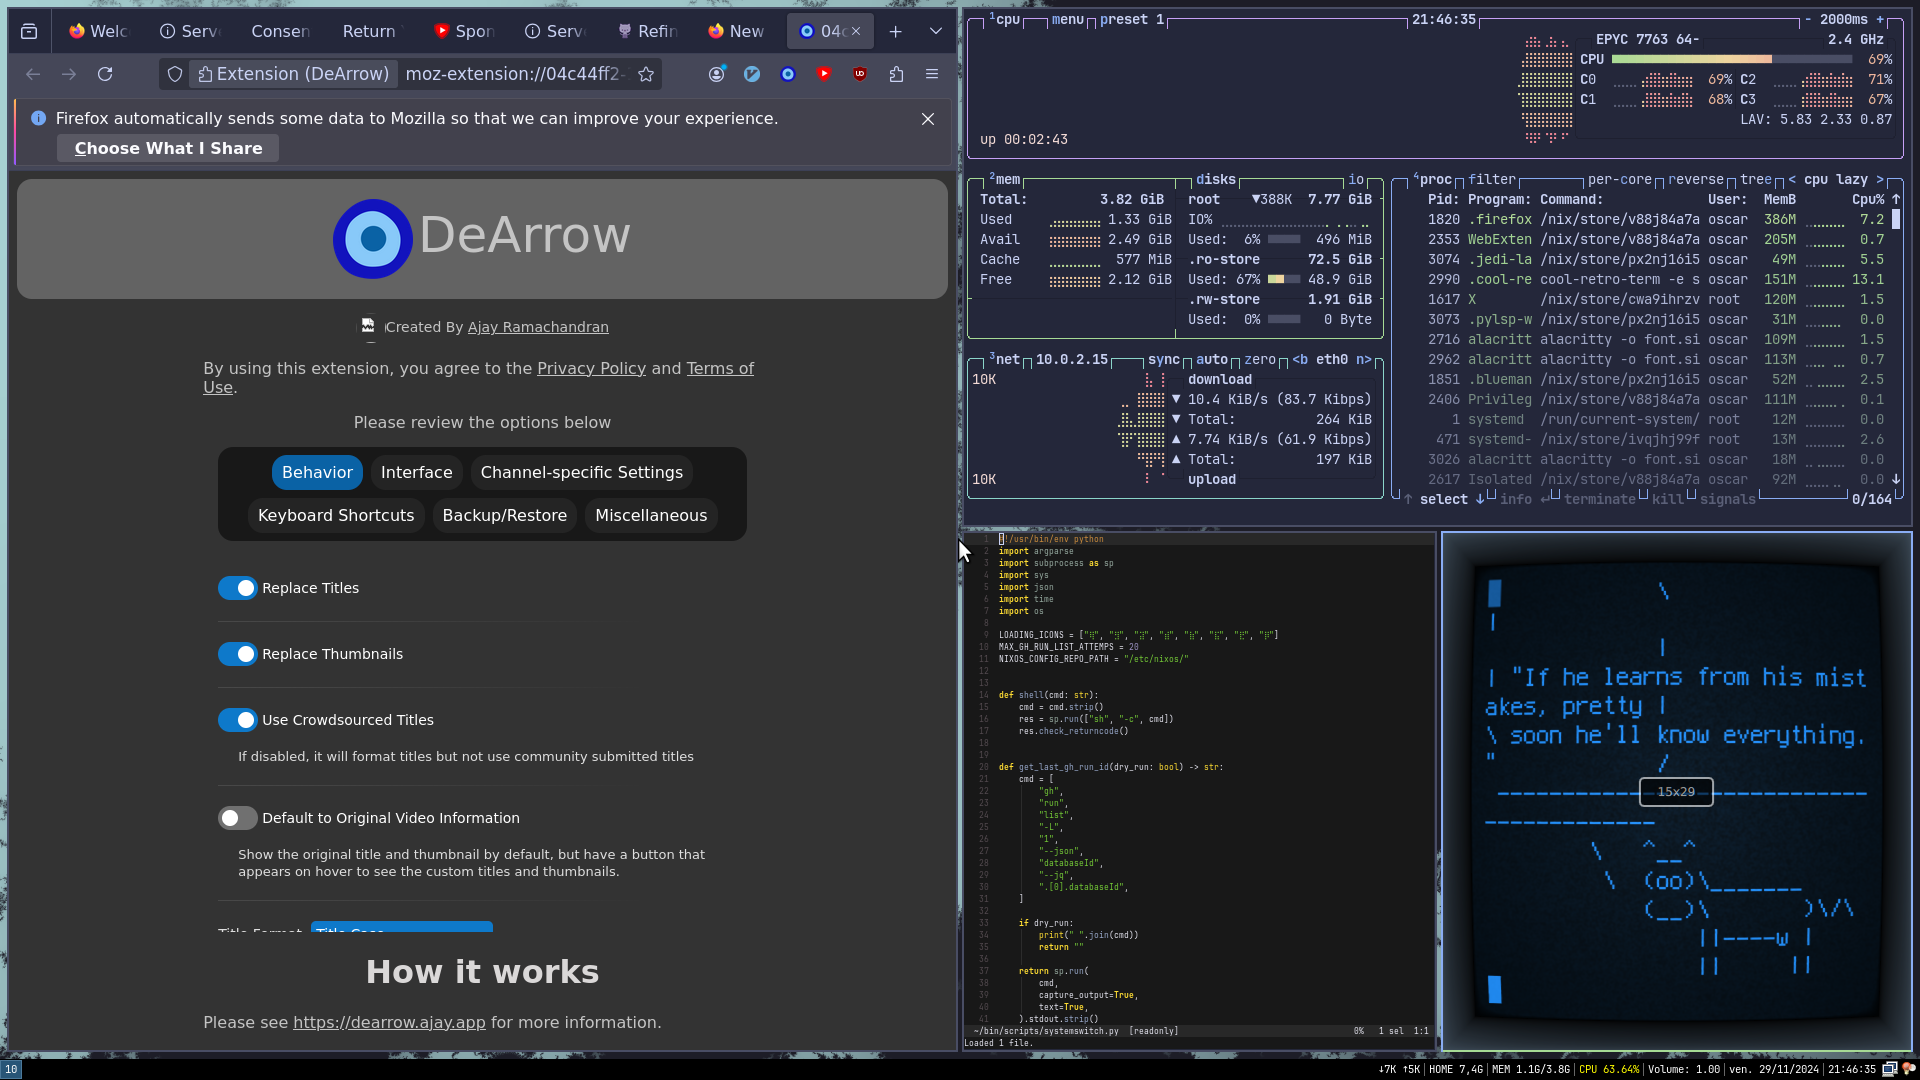1920x1080 pixels.
Task: Open Channel-specific Settings tab
Action: (582, 472)
